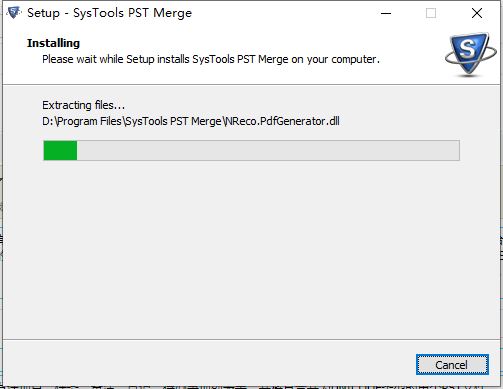Close the Setup installer window
Screen dimensions: 503x389
pos(477,13)
